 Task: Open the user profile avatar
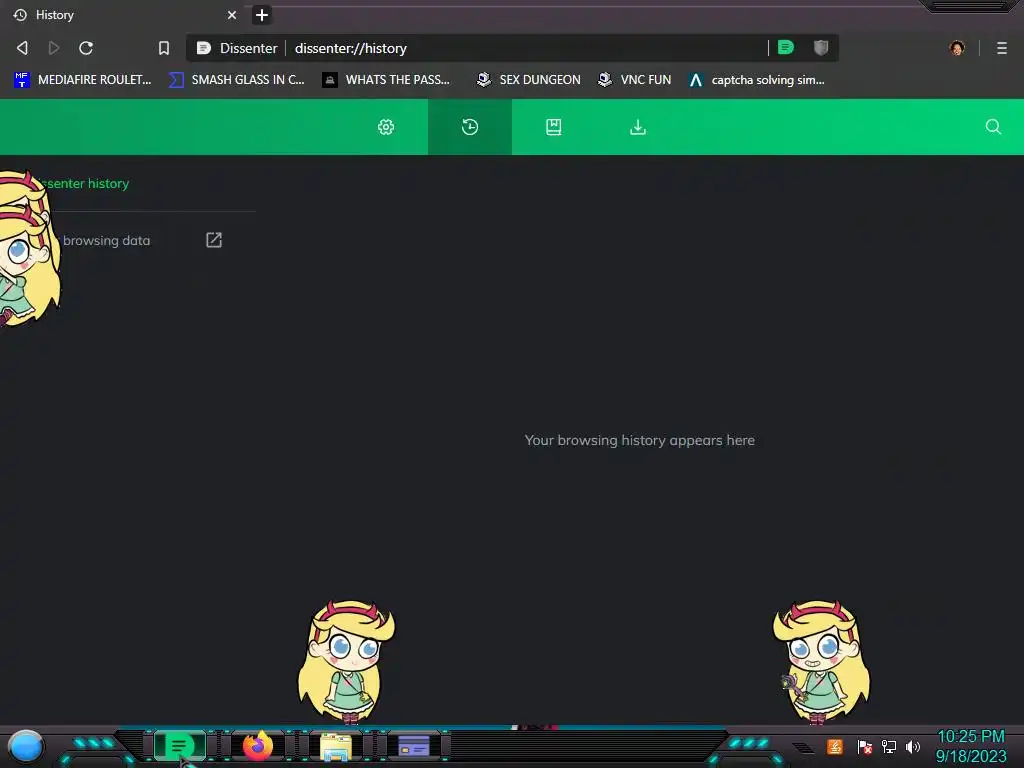(x=957, y=48)
